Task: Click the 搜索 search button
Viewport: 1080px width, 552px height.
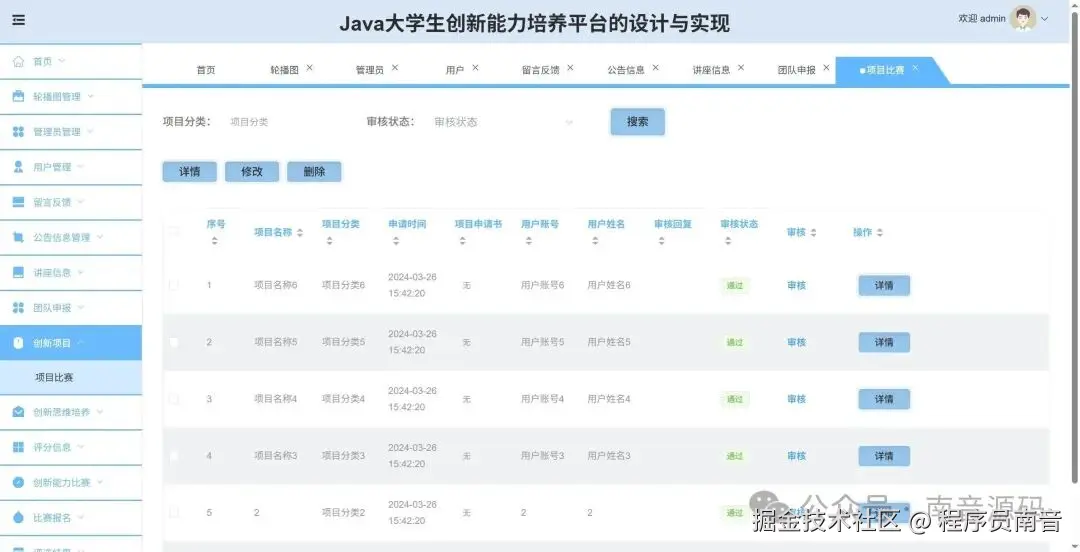Action: coord(638,122)
